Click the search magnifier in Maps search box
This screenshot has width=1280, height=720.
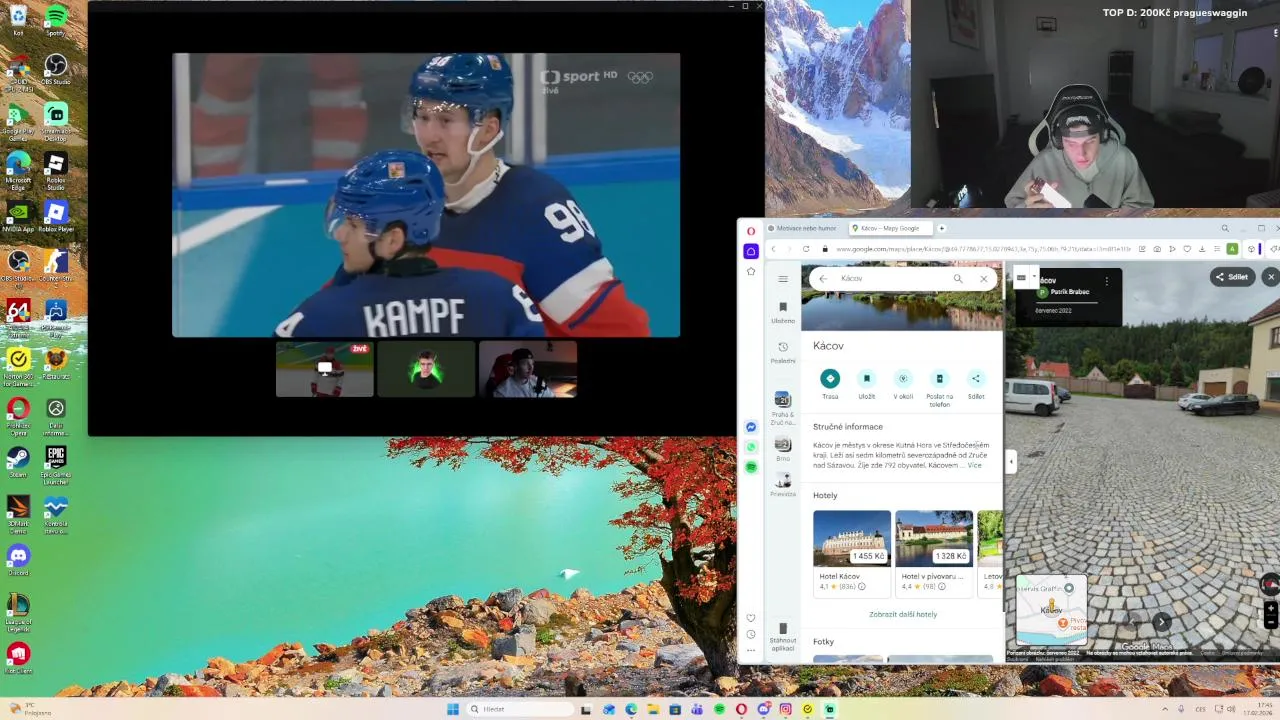tap(958, 279)
